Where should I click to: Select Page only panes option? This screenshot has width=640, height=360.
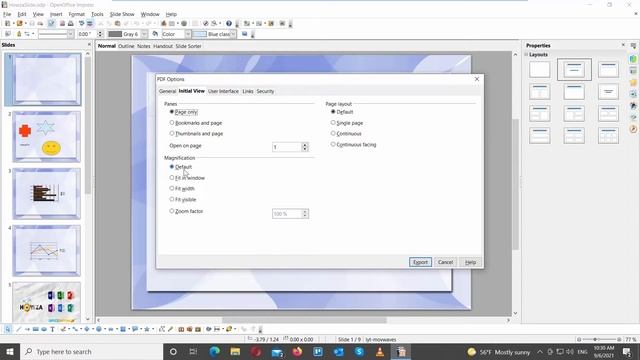pos(183,112)
